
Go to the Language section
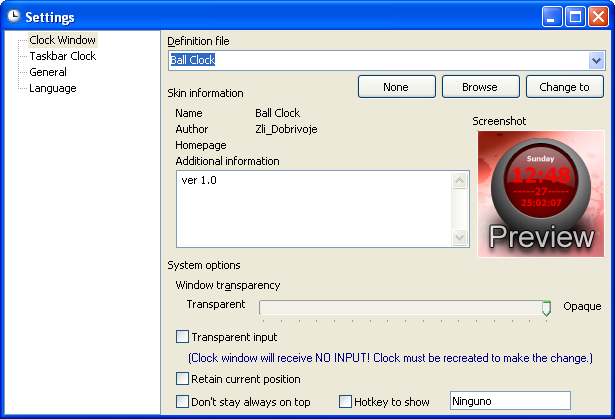[53, 88]
